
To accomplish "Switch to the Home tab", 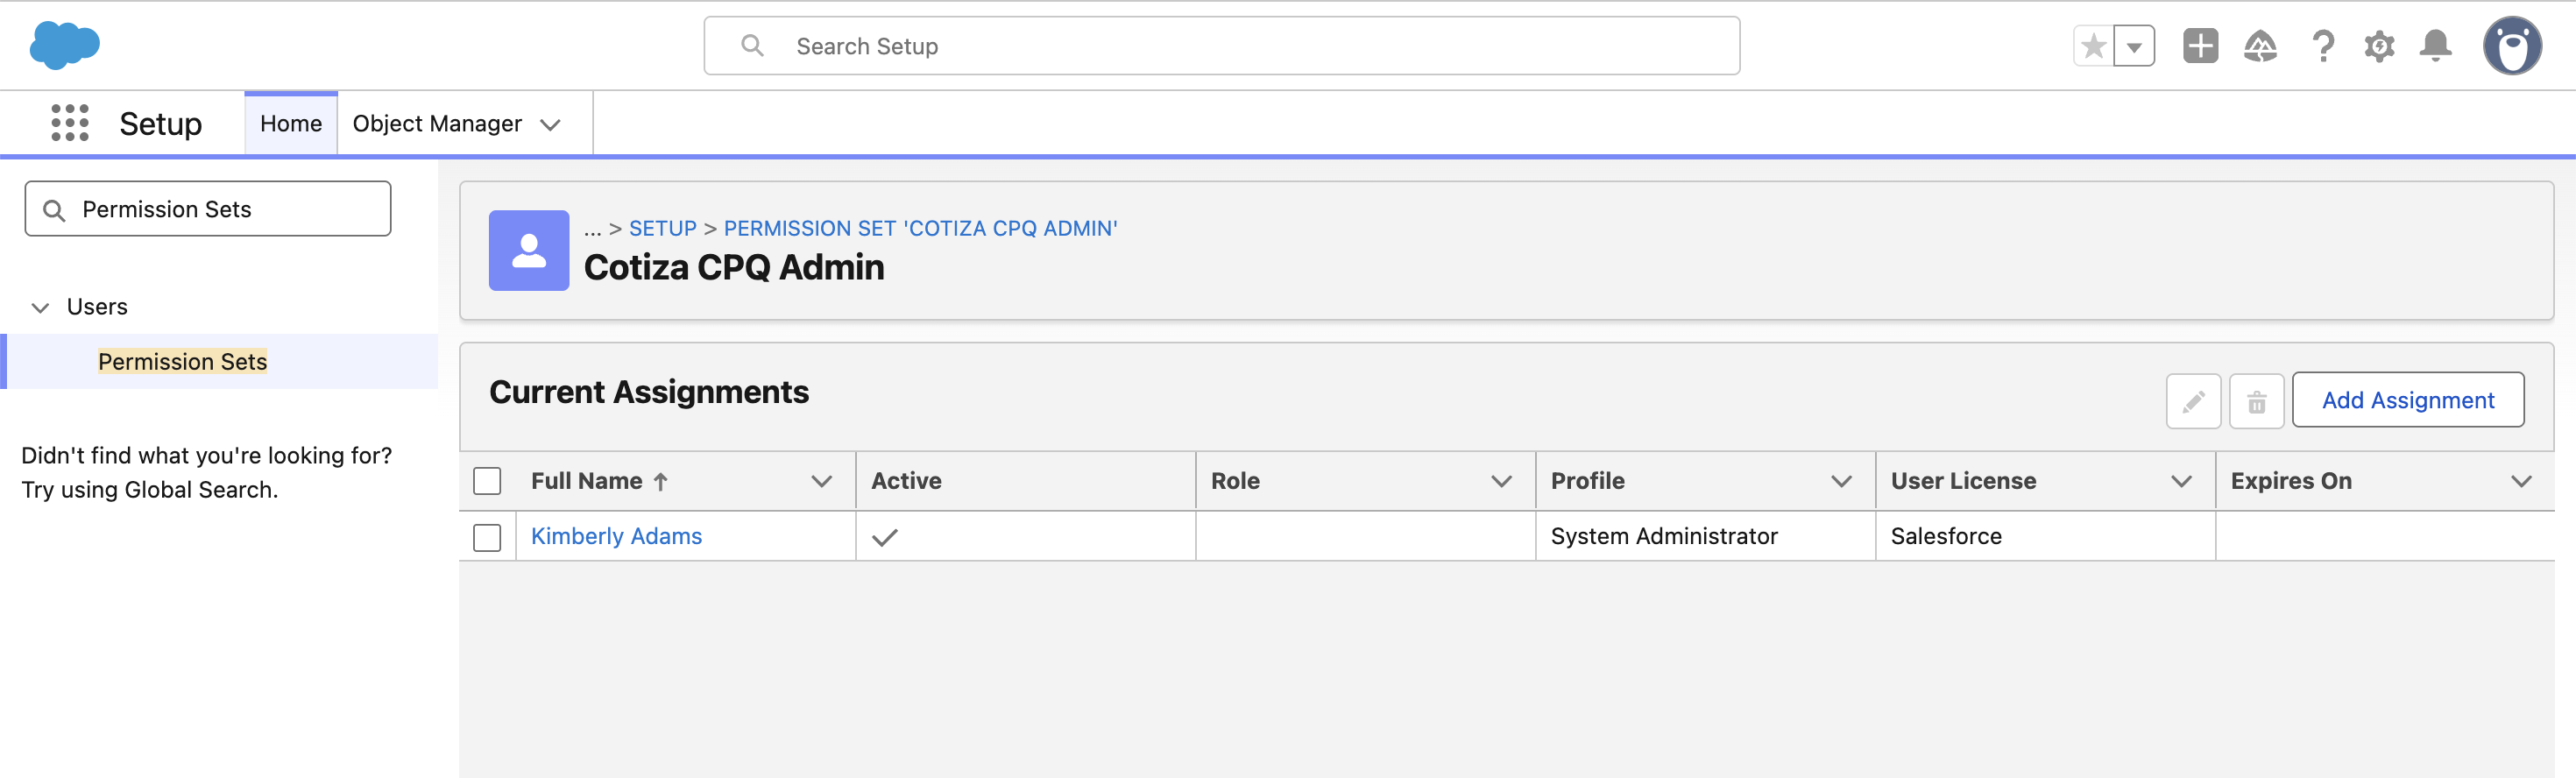I will [x=291, y=123].
